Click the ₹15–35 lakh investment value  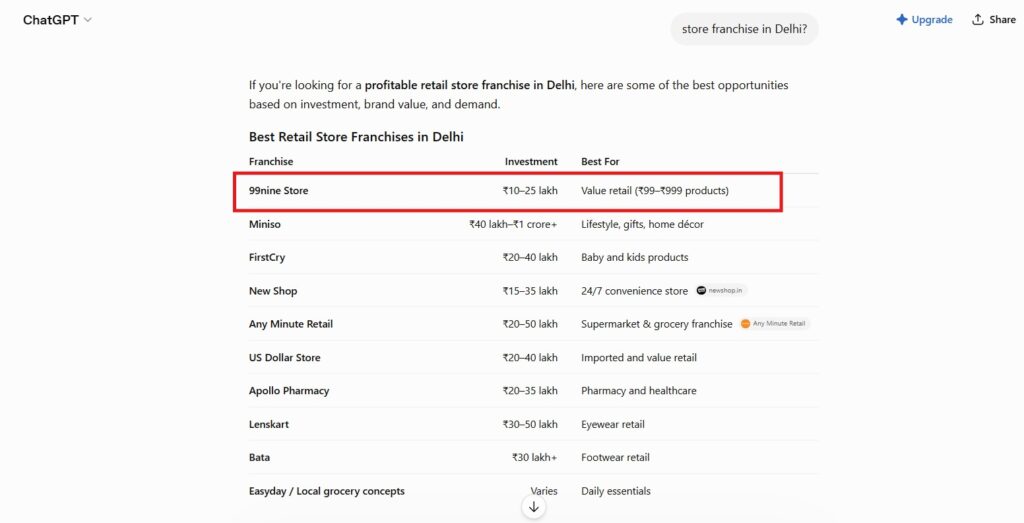tap(530, 291)
